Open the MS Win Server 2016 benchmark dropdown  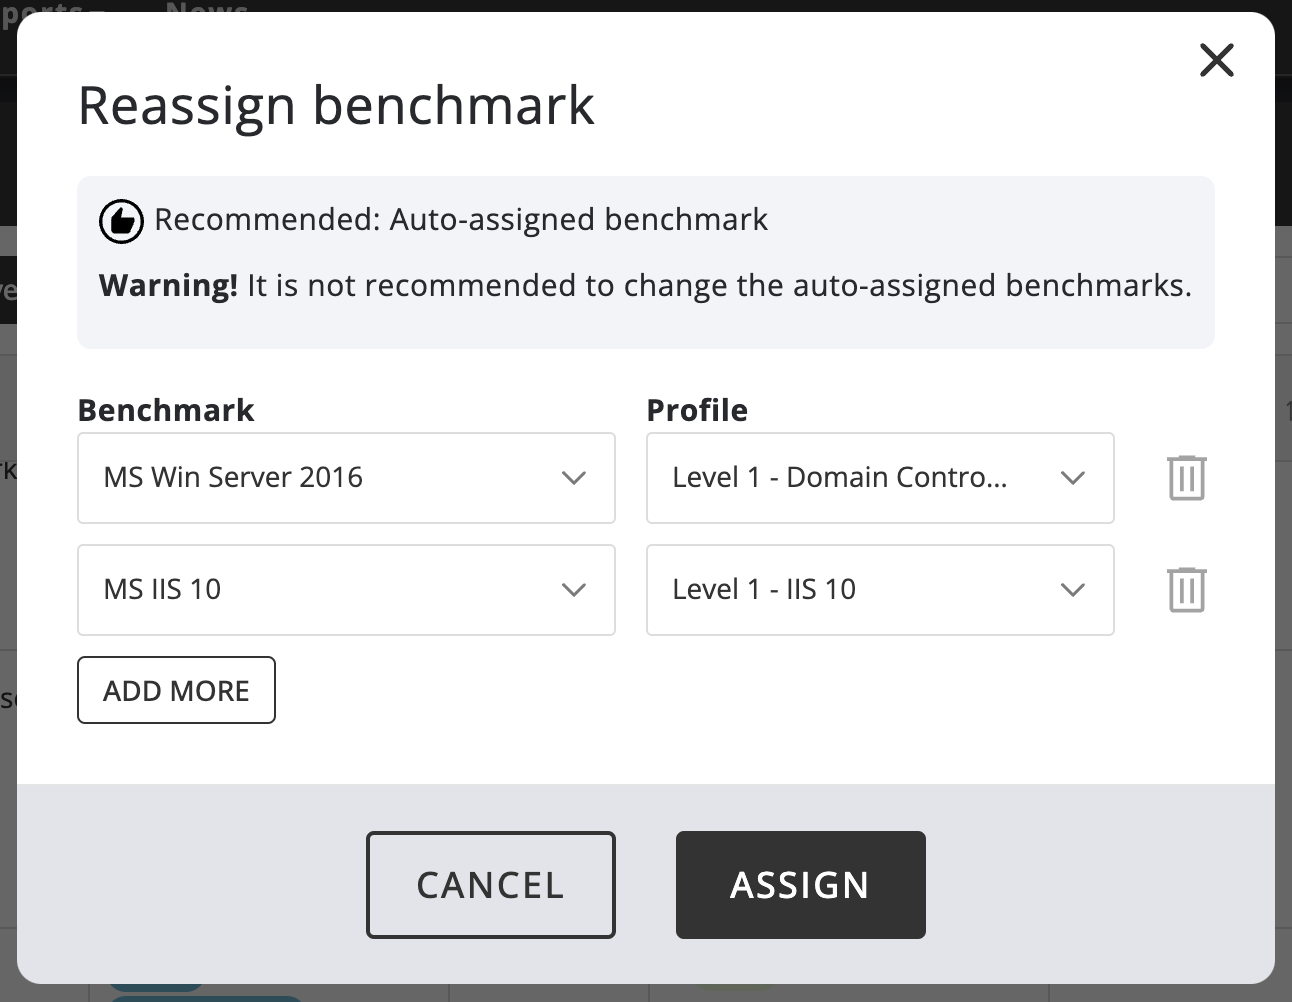click(330, 478)
